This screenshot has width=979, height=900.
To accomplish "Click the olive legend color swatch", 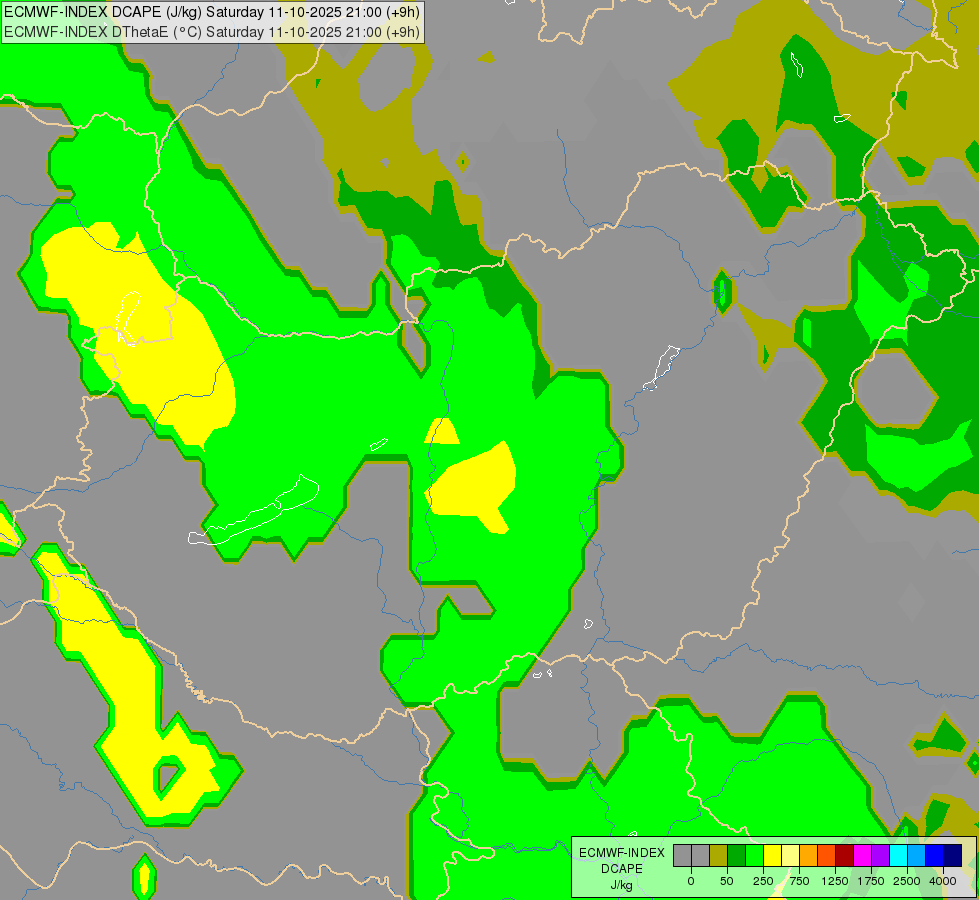I will tap(719, 855).
